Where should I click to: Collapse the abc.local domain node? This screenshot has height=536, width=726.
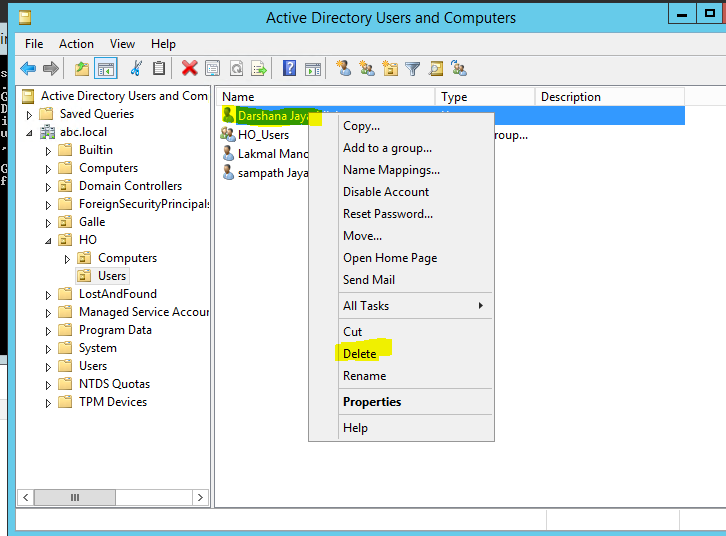pyautogui.click(x=29, y=133)
